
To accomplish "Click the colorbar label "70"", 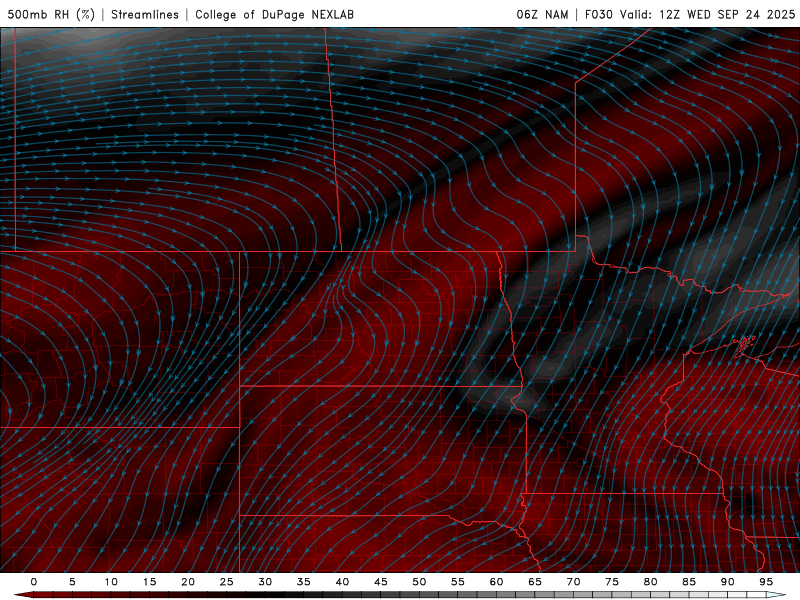I will click(x=573, y=582).
